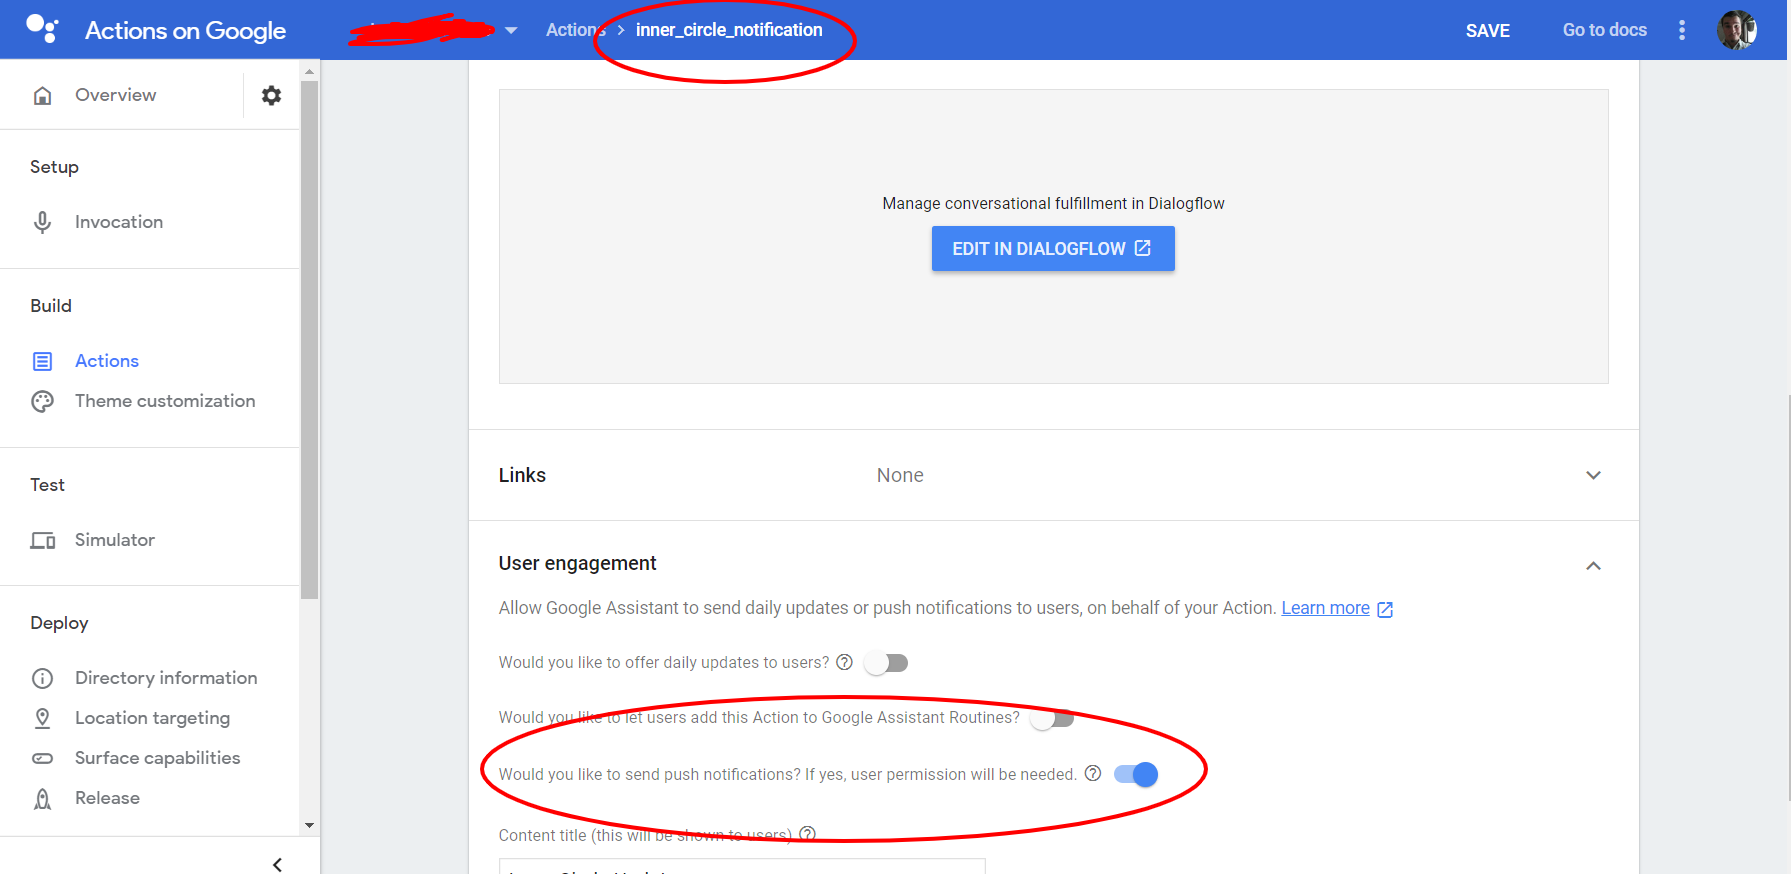1791x874 pixels.
Task: Enable daily updates toggle
Action: pyautogui.click(x=886, y=662)
